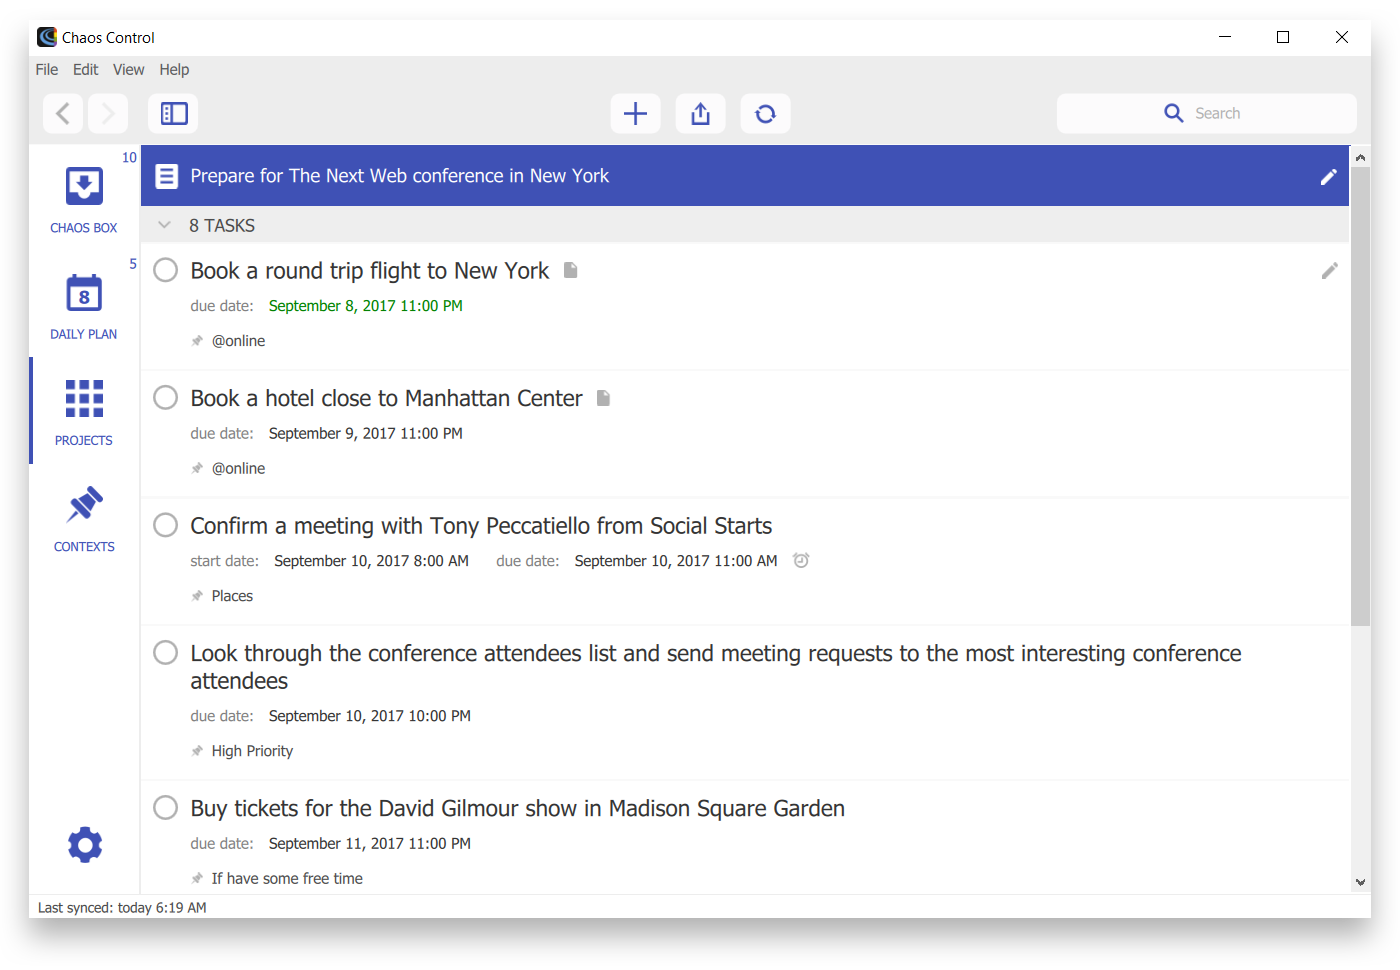Open the View menu

[128, 70]
